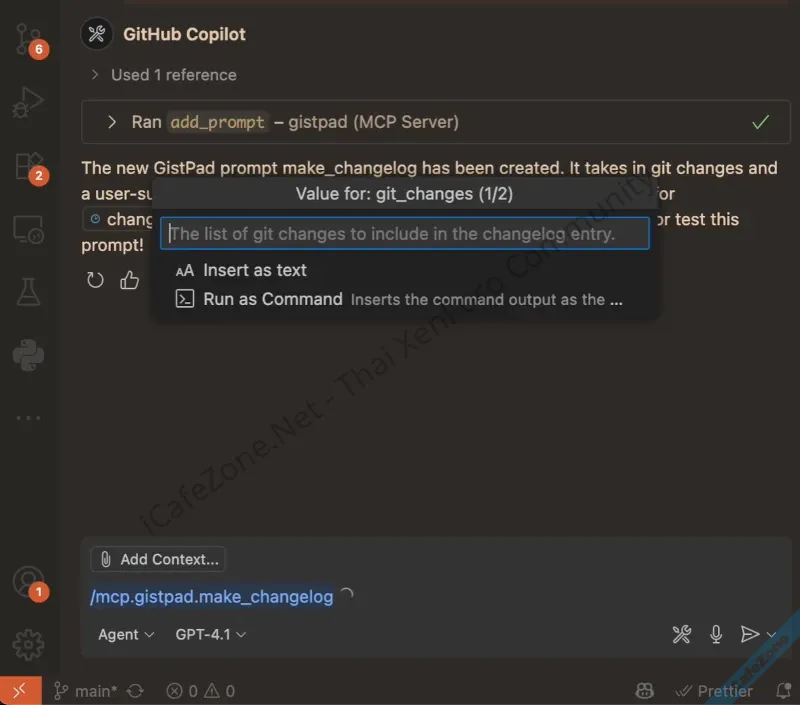This screenshot has height=705, width=800.
Task: Click the configure tools wrench icon
Action: [x=682, y=634]
